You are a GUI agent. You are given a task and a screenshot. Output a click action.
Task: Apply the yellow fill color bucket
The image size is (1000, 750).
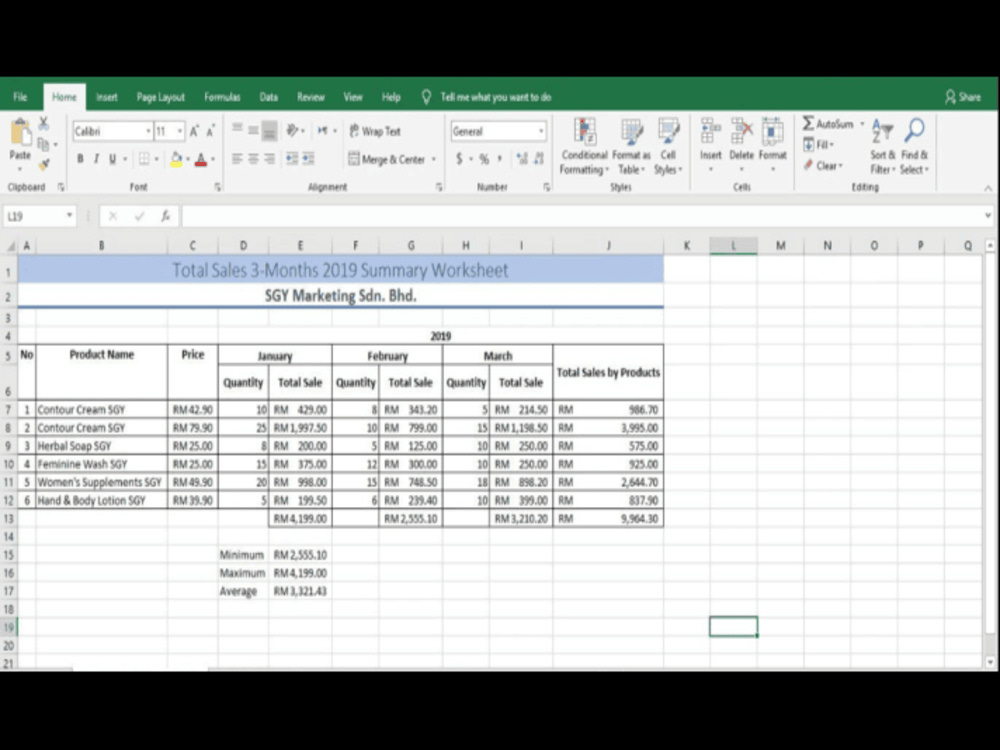point(176,159)
